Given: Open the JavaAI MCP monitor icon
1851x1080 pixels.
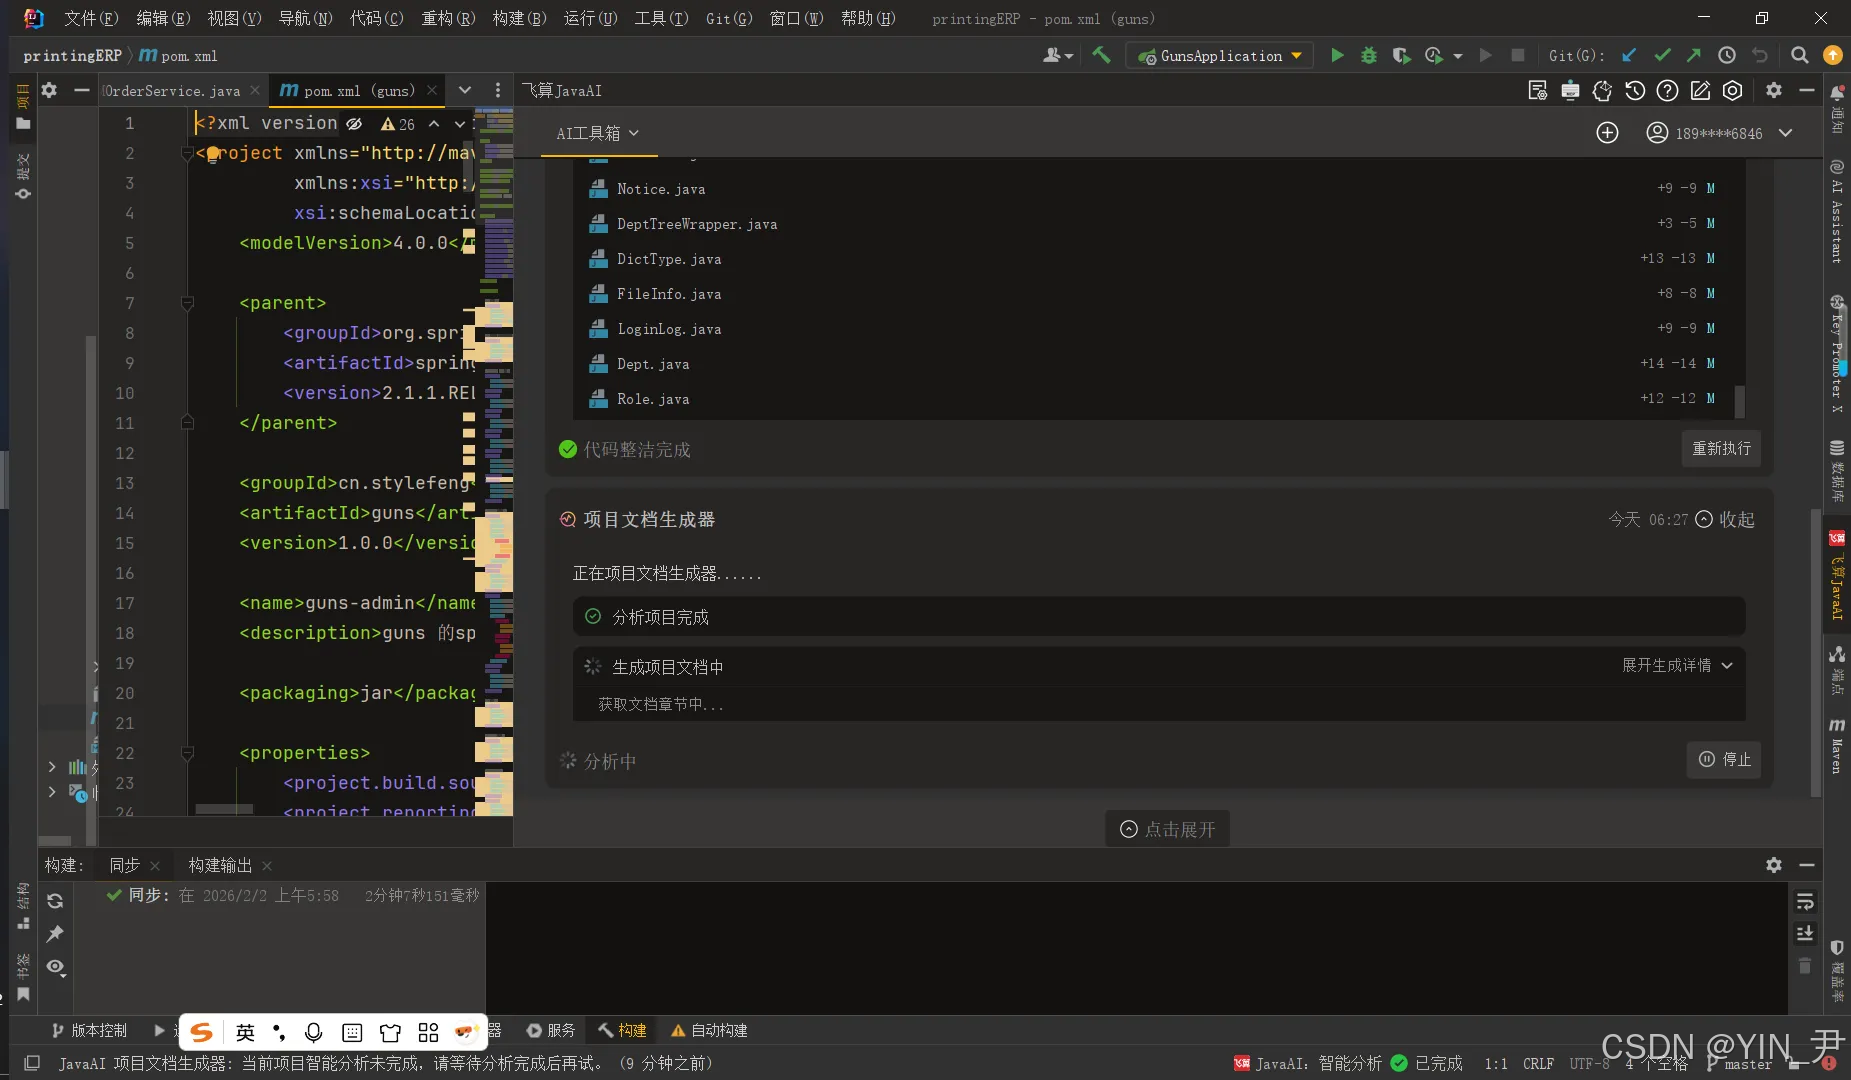Looking at the screenshot, I should tap(1570, 91).
